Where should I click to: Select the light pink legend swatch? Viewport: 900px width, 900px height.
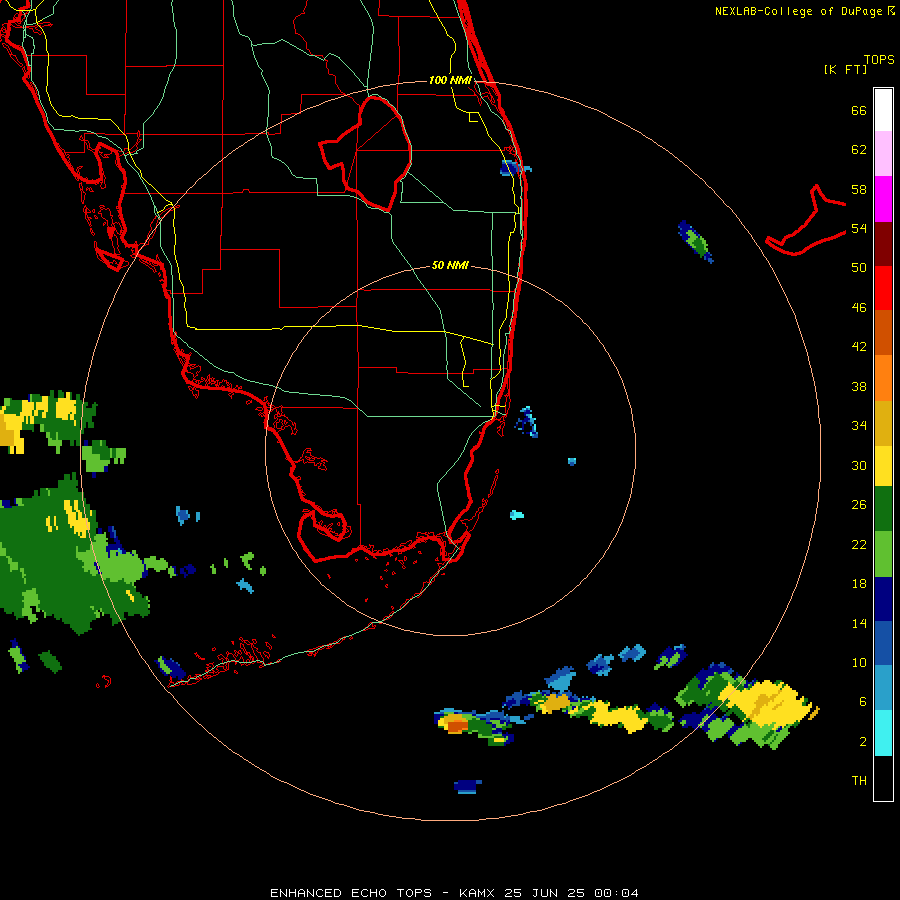pos(883,153)
